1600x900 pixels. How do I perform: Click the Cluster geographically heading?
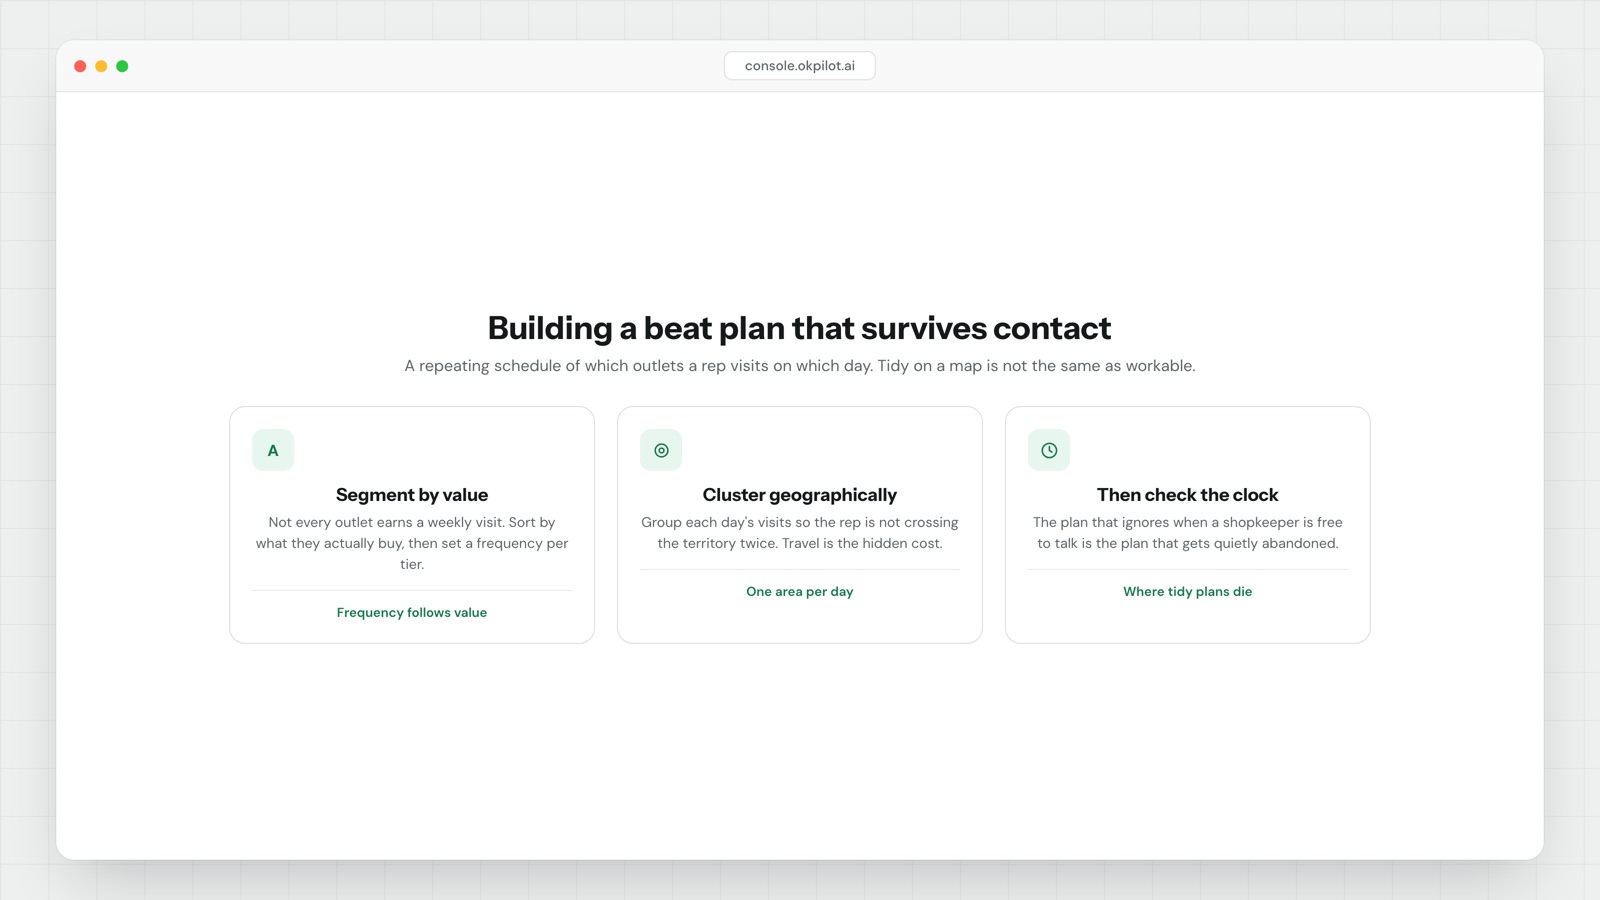coord(800,495)
